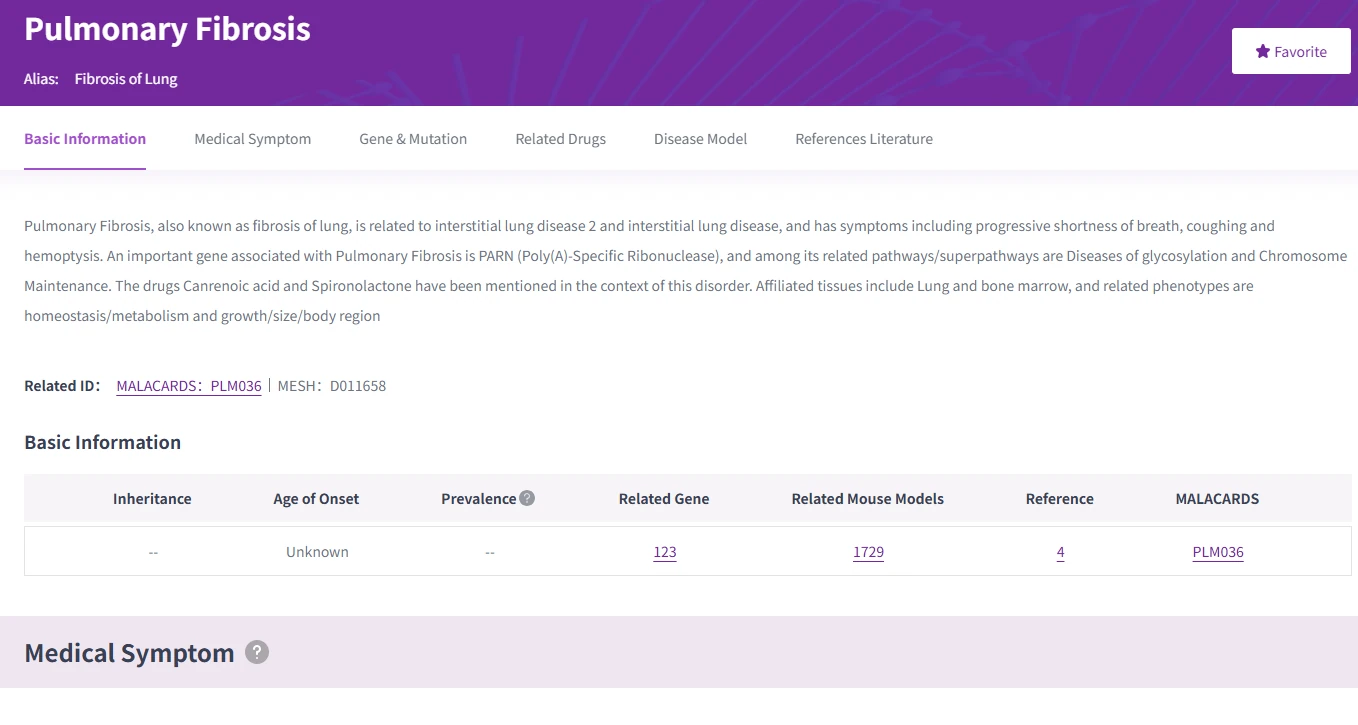Switch to the References Literature tab
The width and height of the screenshot is (1358, 725).
tap(864, 139)
